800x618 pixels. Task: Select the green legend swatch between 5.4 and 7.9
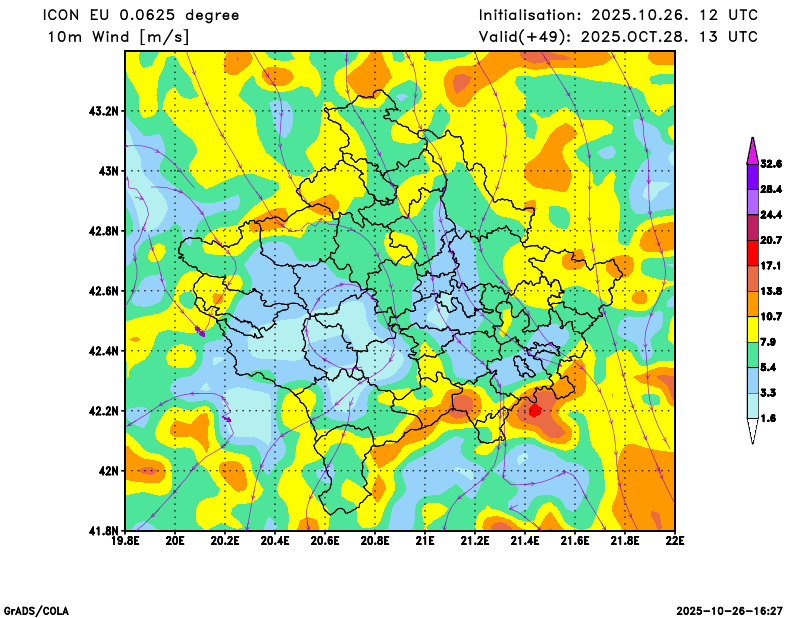pos(752,355)
